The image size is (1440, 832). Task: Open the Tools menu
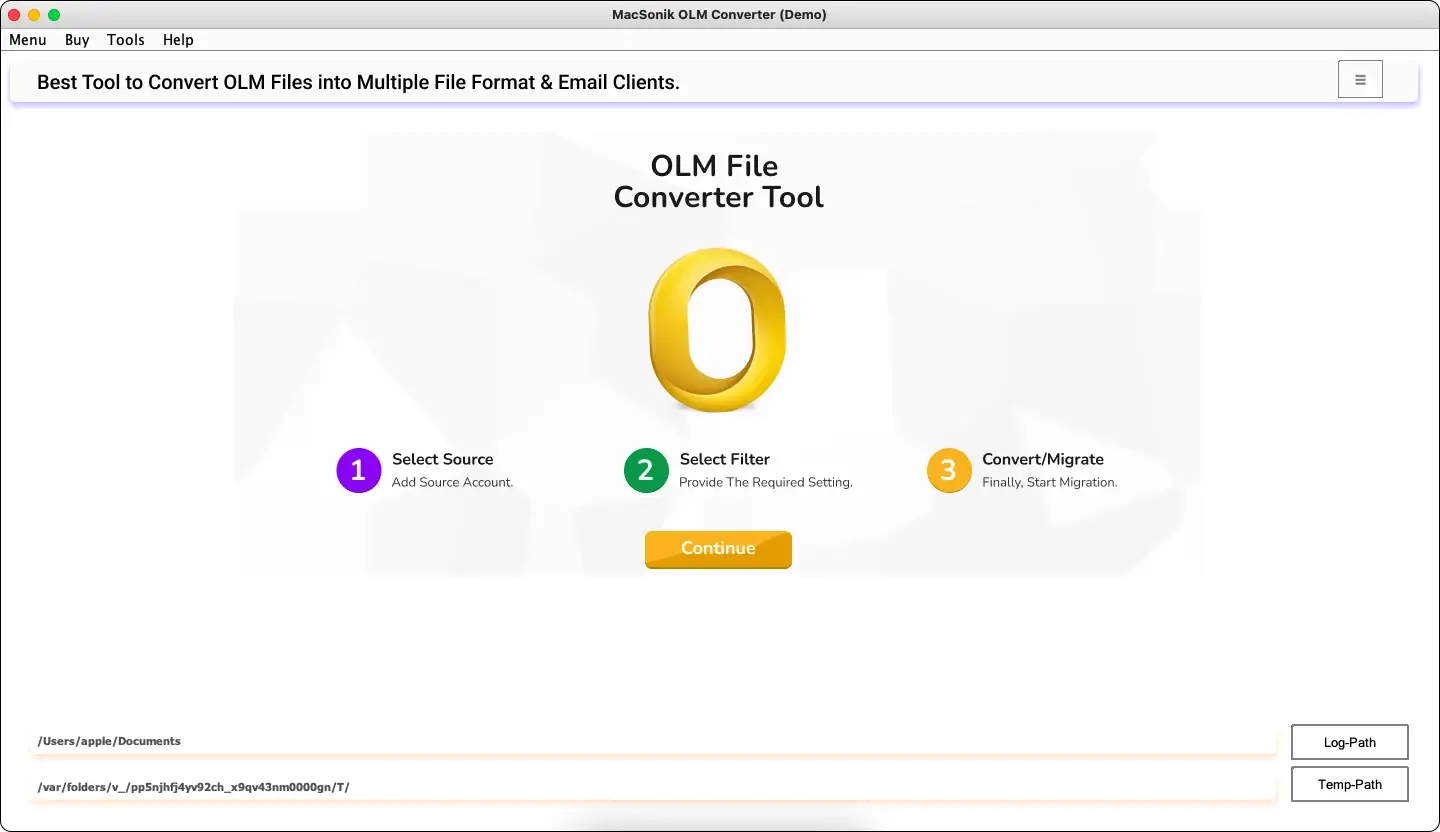click(126, 40)
